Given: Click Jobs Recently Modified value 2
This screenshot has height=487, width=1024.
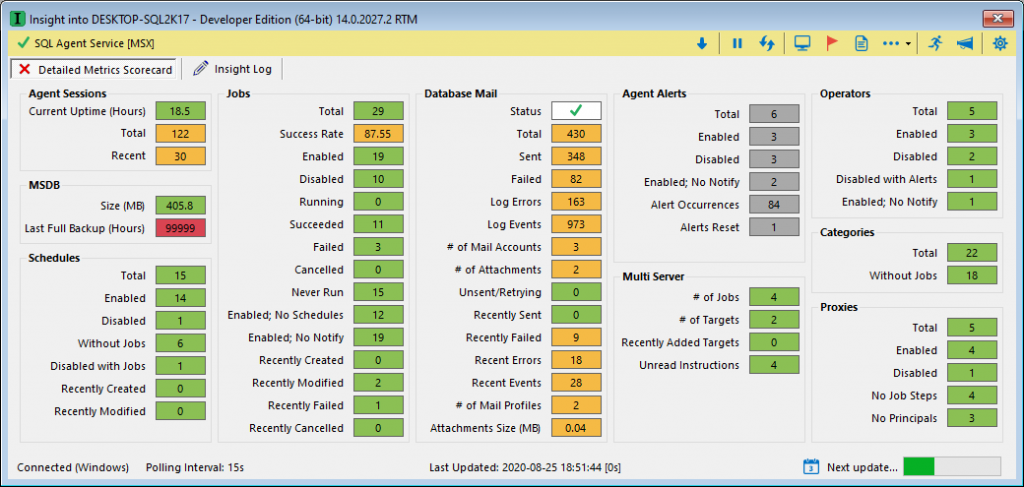Looking at the screenshot, I should pos(378,383).
